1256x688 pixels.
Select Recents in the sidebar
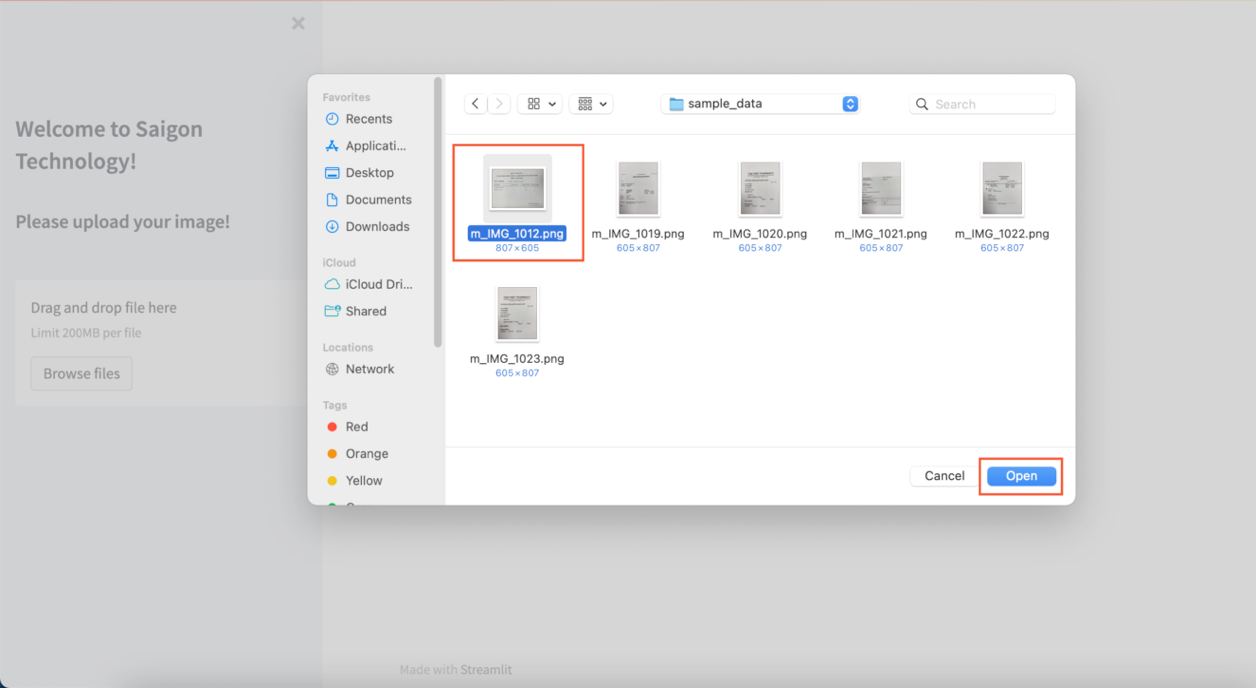pos(368,119)
